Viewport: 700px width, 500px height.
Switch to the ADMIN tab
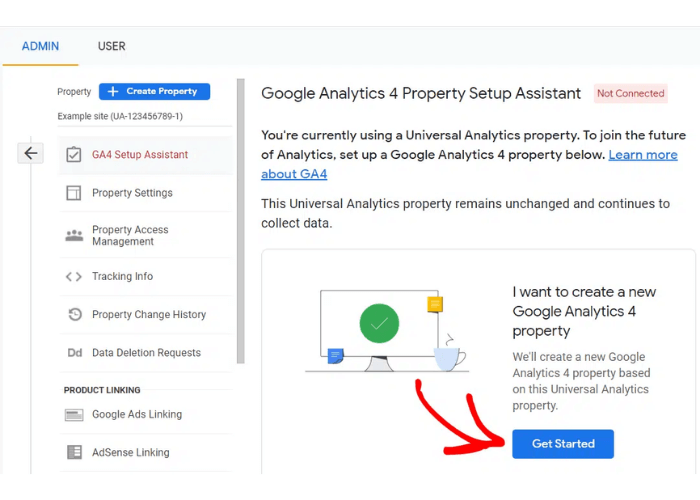tap(40, 46)
